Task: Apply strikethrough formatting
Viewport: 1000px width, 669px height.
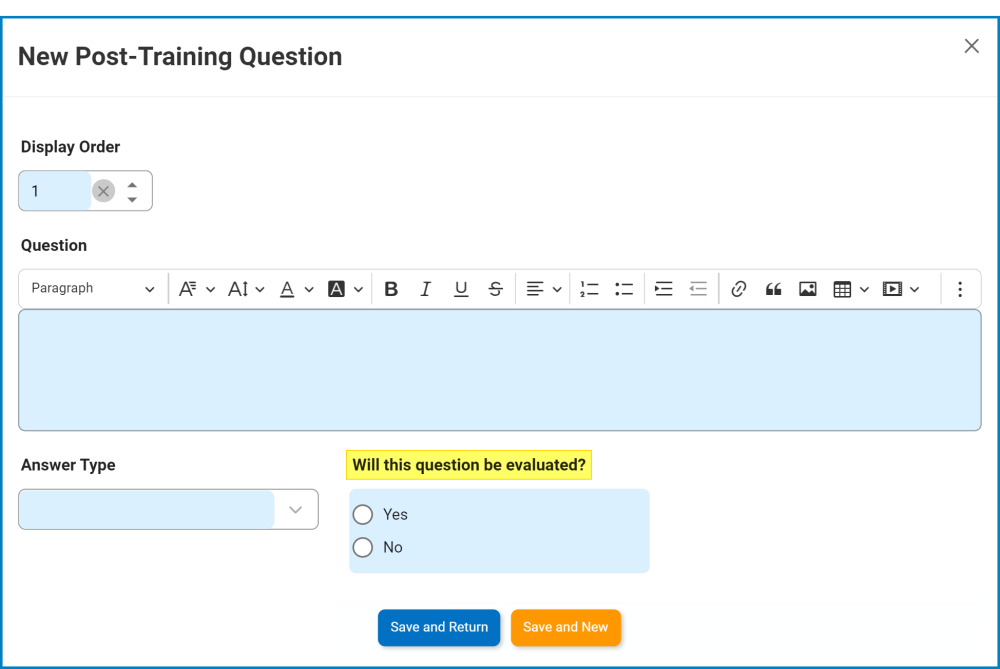Action: [496, 288]
